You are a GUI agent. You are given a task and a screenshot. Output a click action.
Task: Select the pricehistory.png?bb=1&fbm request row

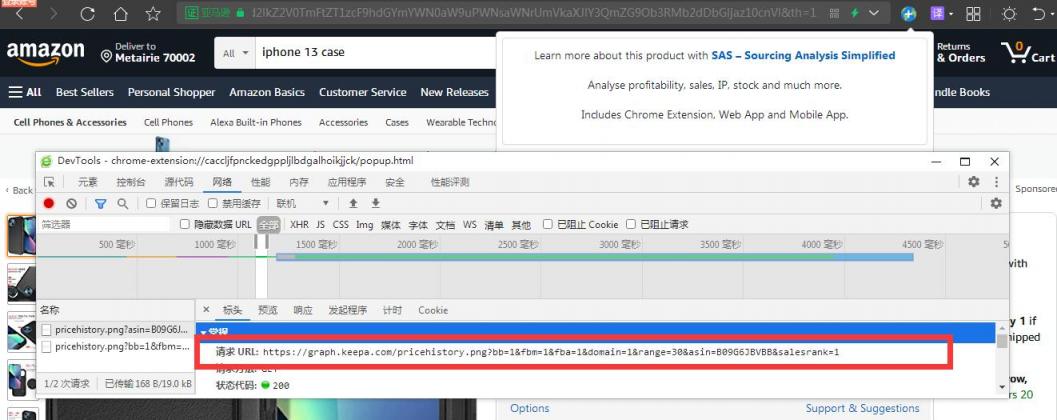point(115,347)
